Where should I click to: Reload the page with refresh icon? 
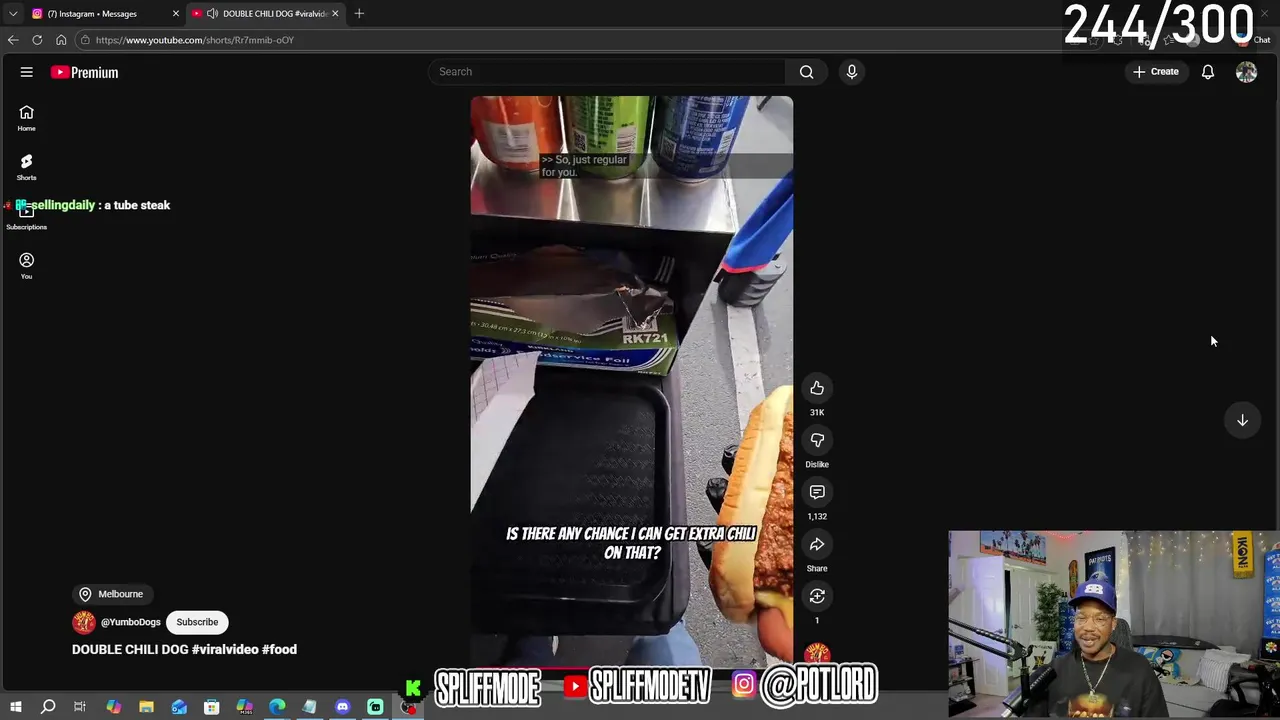(37, 40)
